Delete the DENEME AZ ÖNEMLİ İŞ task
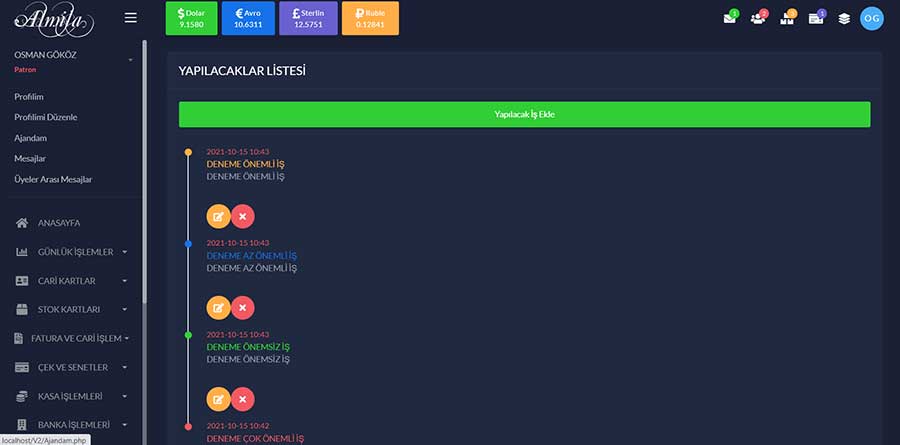The image size is (900, 445). coord(243,308)
